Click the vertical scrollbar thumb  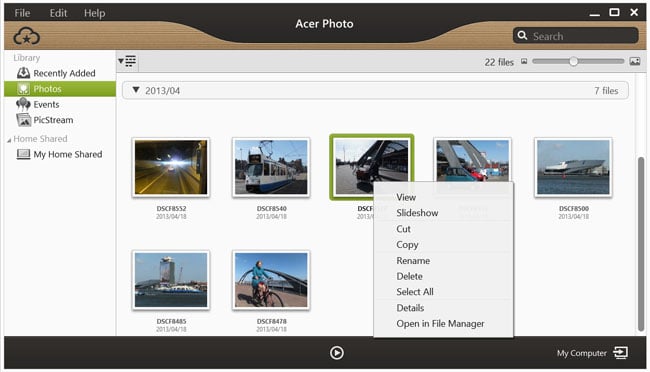(641, 244)
